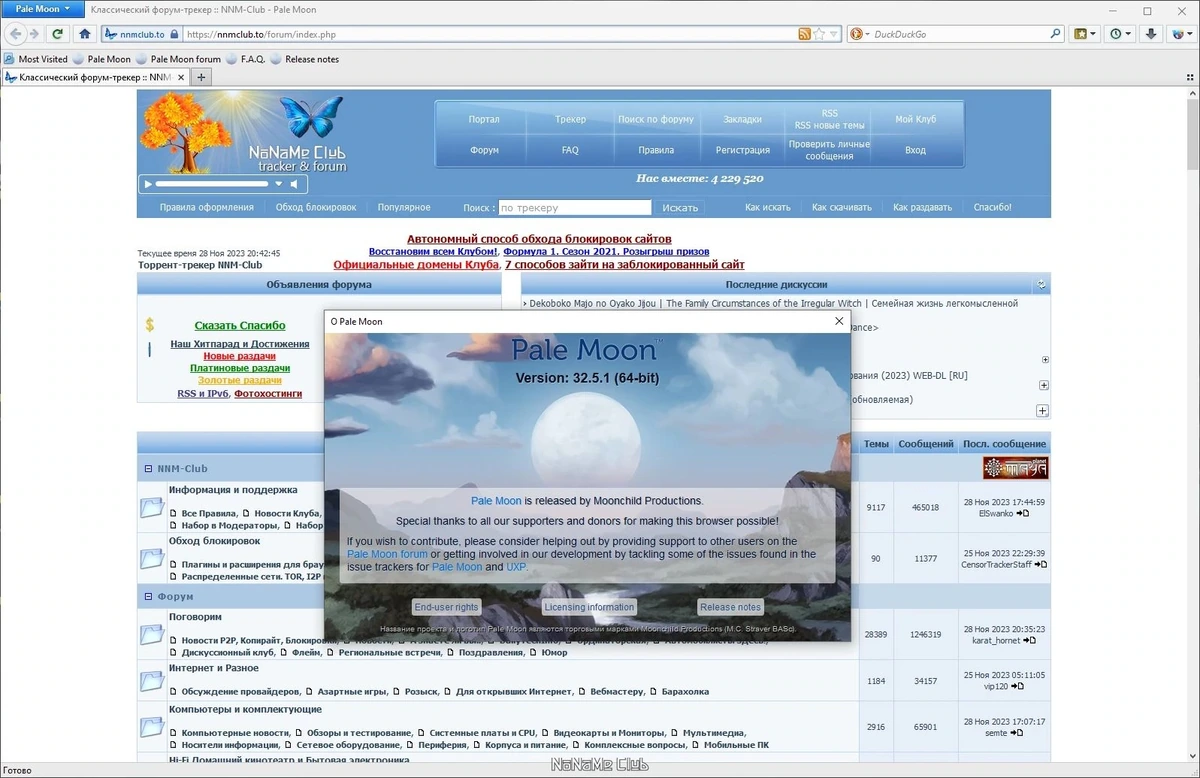Screen dimensions: 1200x778
Task: Open the Золотые раздачи link
Action: point(240,380)
